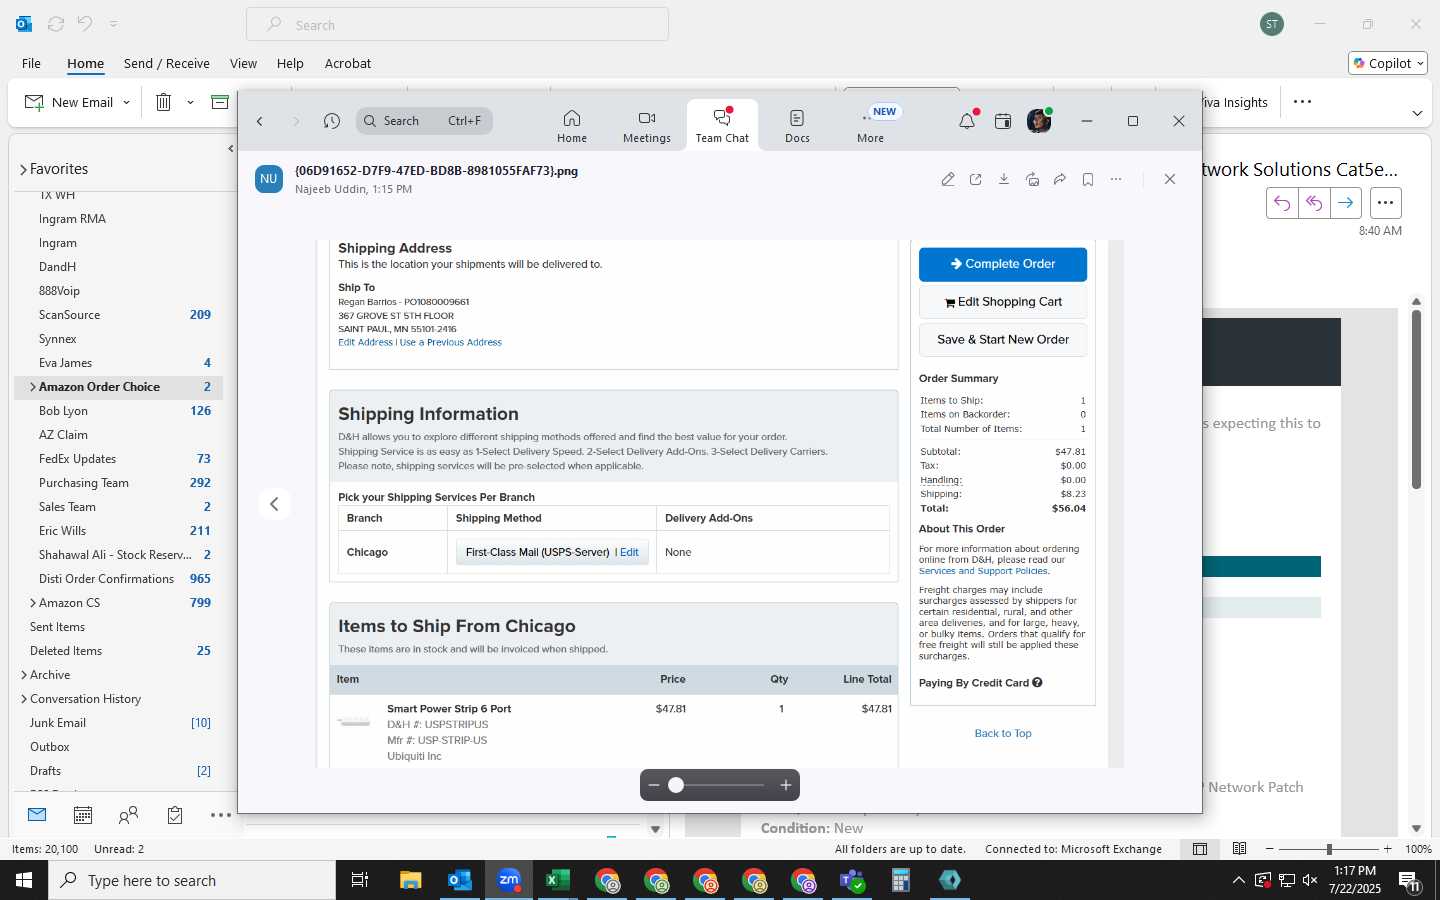Open Outlook File menu
The width and height of the screenshot is (1440, 900).
(31, 63)
